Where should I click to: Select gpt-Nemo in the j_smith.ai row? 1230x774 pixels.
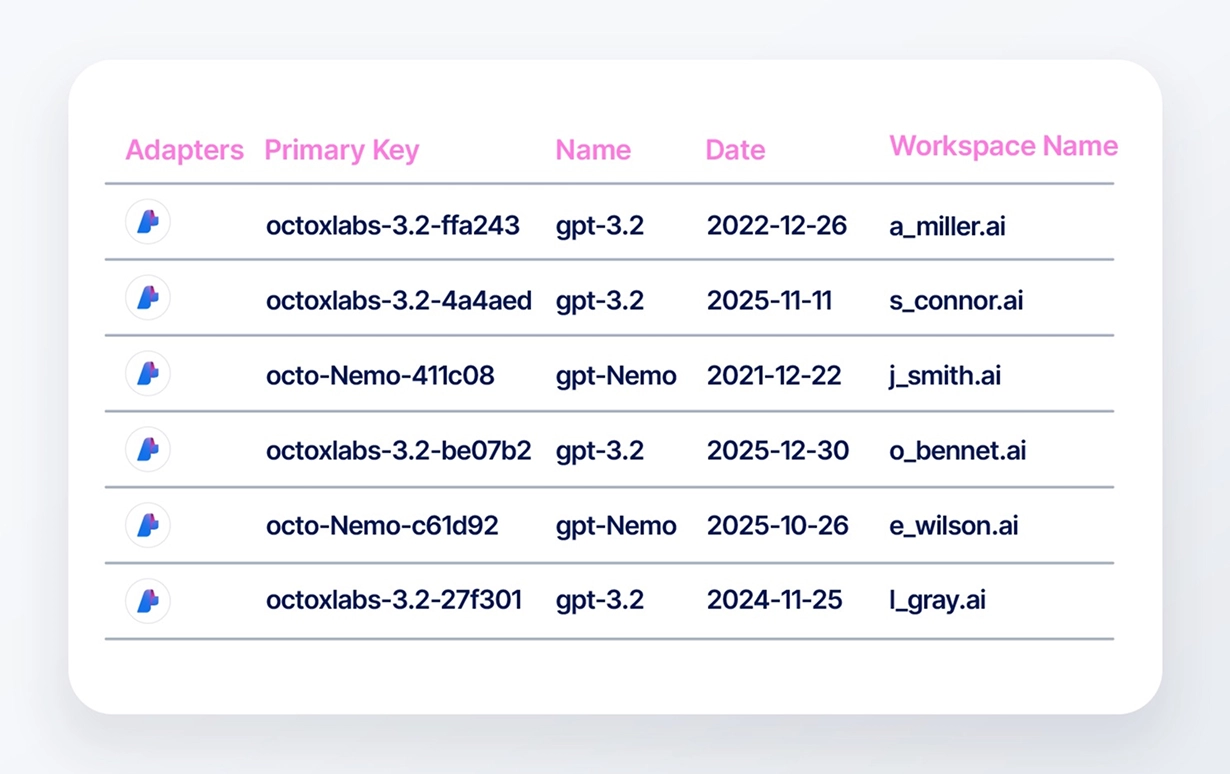(x=616, y=377)
